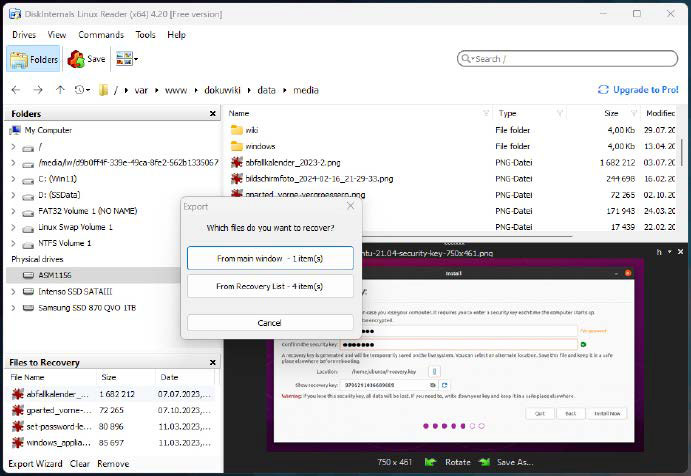The image size is (691, 476).
Task: Click breadcrumb segment www
Action: [176, 90]
